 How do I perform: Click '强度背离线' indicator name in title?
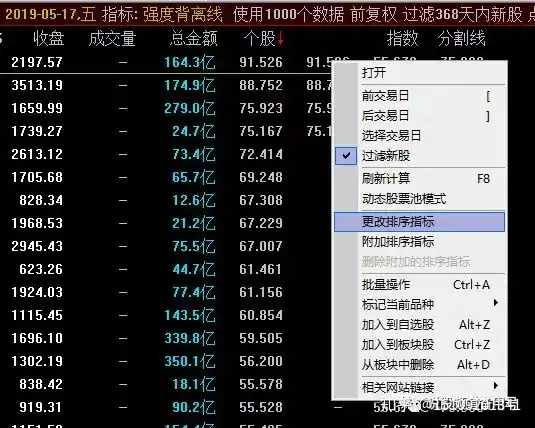tap(183, 14)
